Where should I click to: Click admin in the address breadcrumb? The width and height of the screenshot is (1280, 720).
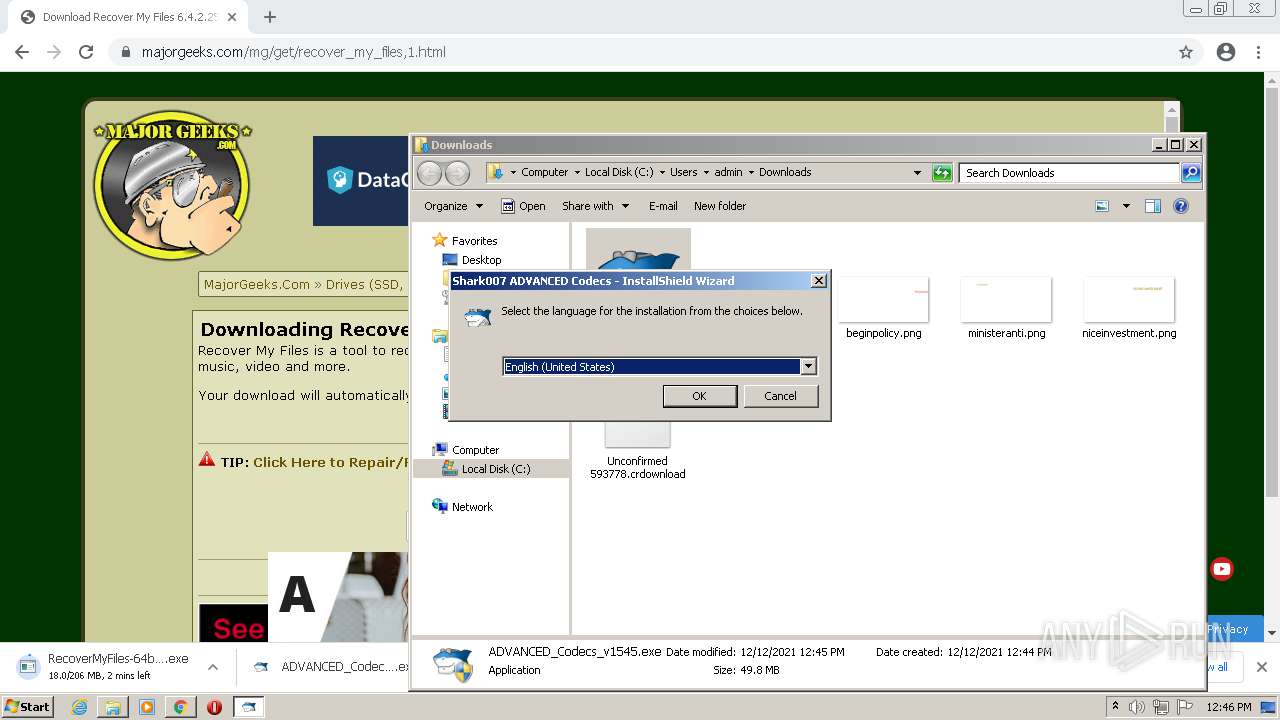[728, 172]
